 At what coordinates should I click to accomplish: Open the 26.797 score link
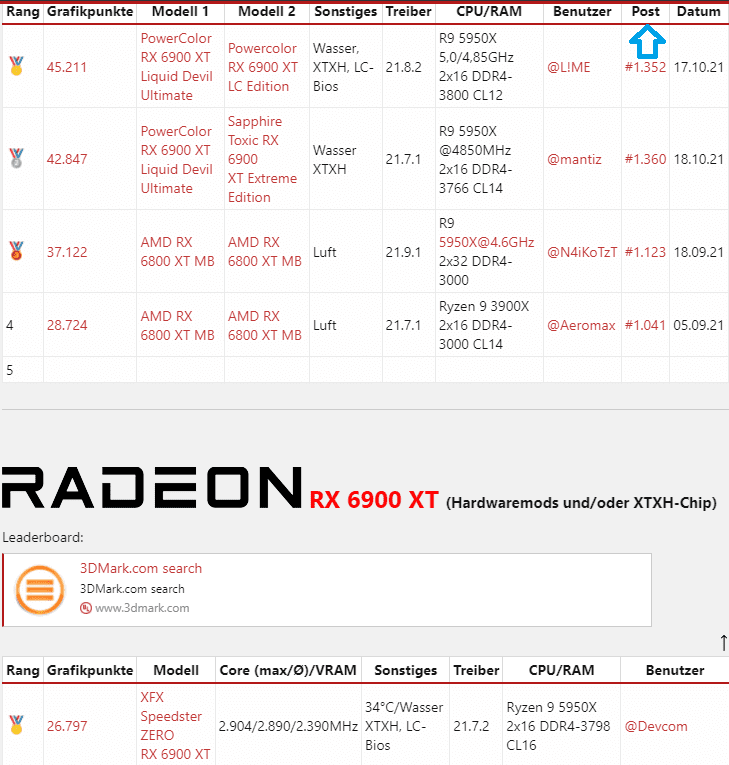click(x=67, y=726)
